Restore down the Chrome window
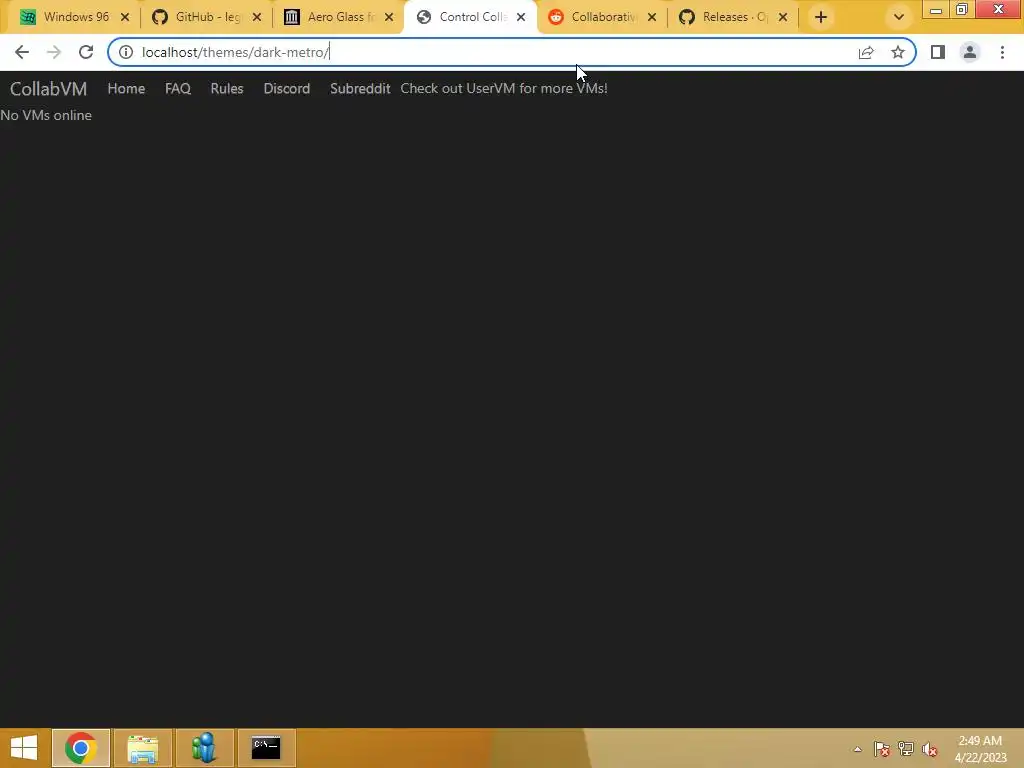Image resolution: width=1024 pixels, height=768 pixels. coord(961,9)
